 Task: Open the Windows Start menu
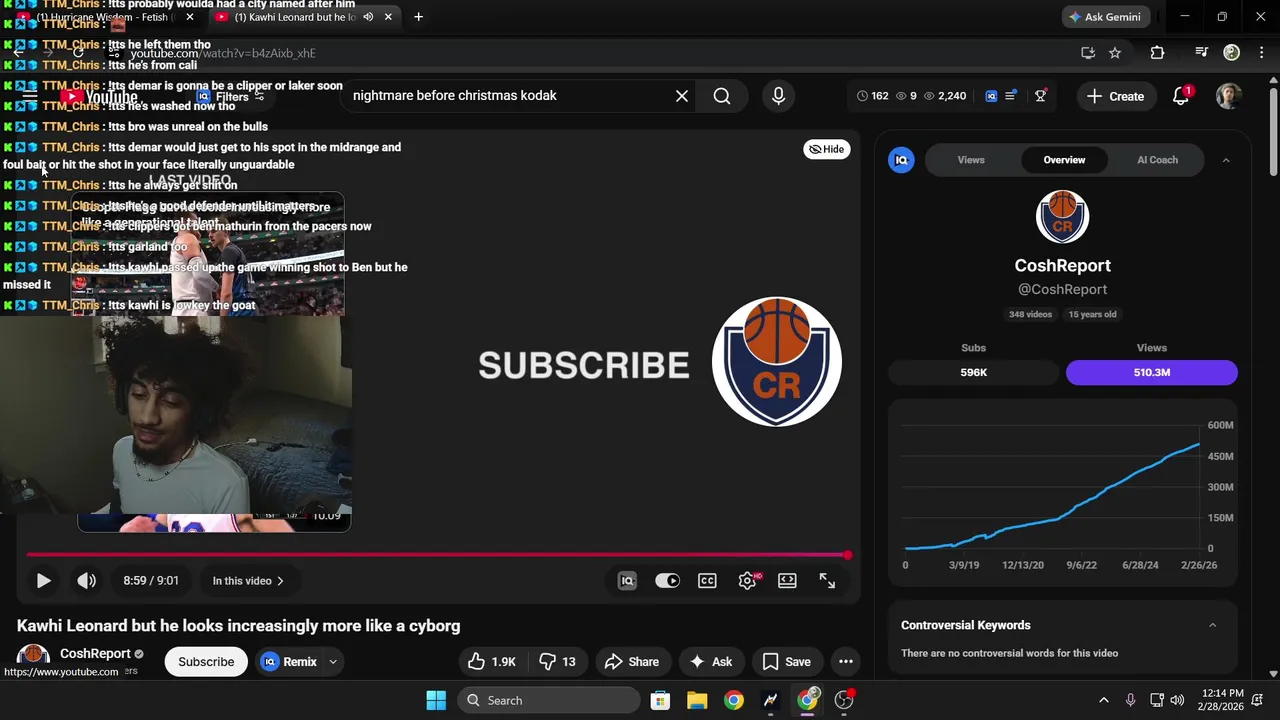pos(436,700)
